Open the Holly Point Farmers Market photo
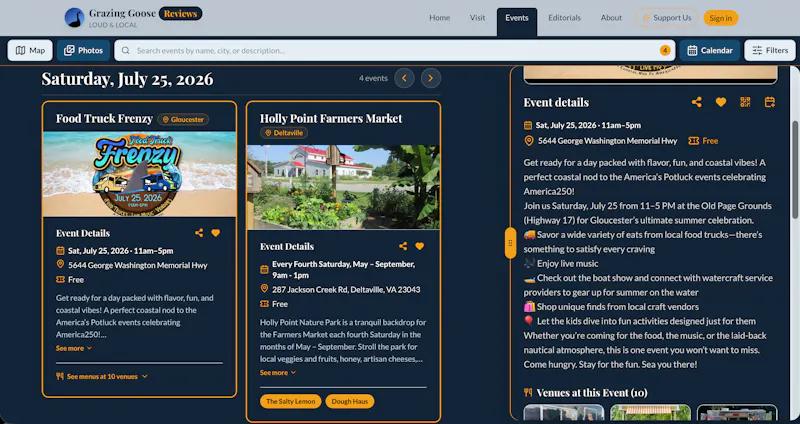 343,187
